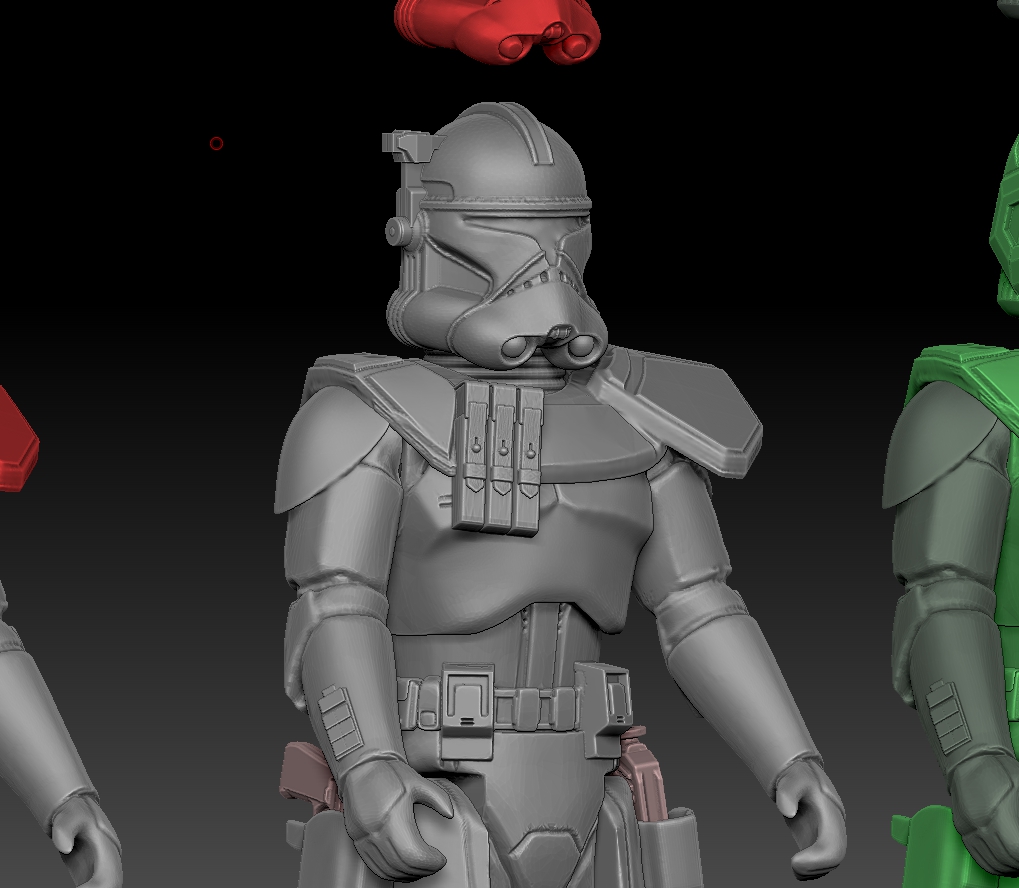Screen dimensions: 1019x888
Task: Click the center belt buckle box
Action: [467, 712]
